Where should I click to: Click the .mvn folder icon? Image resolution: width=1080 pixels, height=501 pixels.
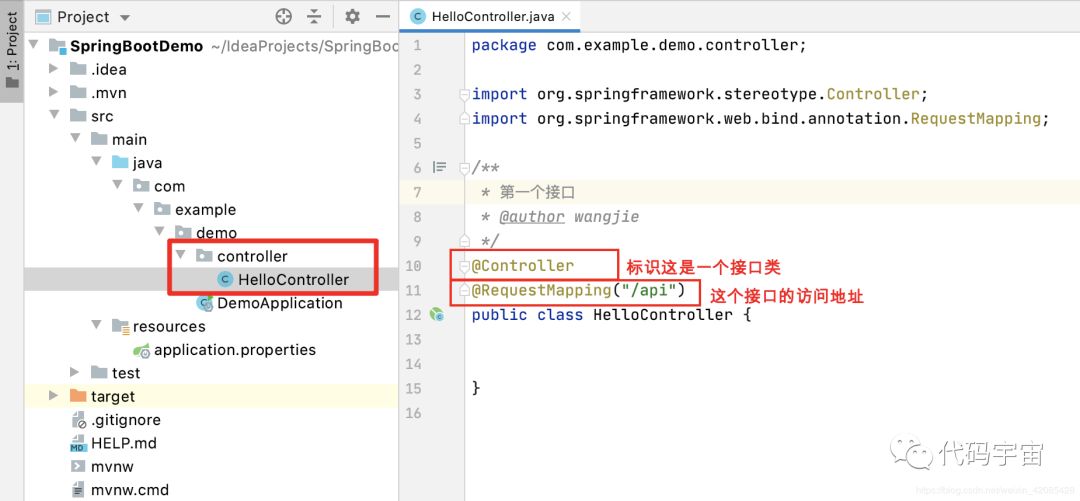click(x=78, y=92)
